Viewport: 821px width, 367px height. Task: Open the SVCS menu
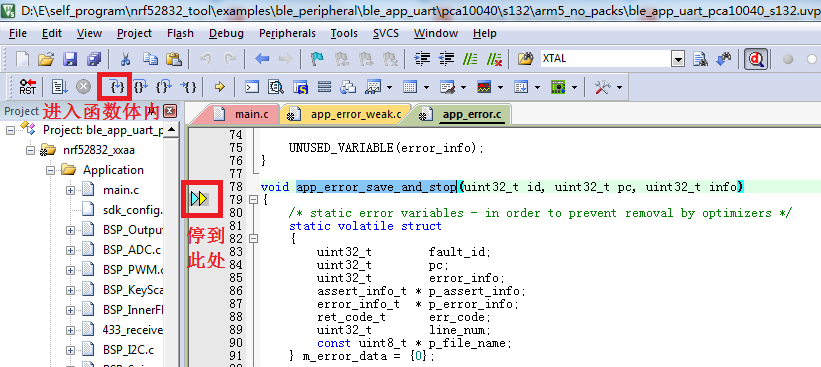tap(386, 33)
